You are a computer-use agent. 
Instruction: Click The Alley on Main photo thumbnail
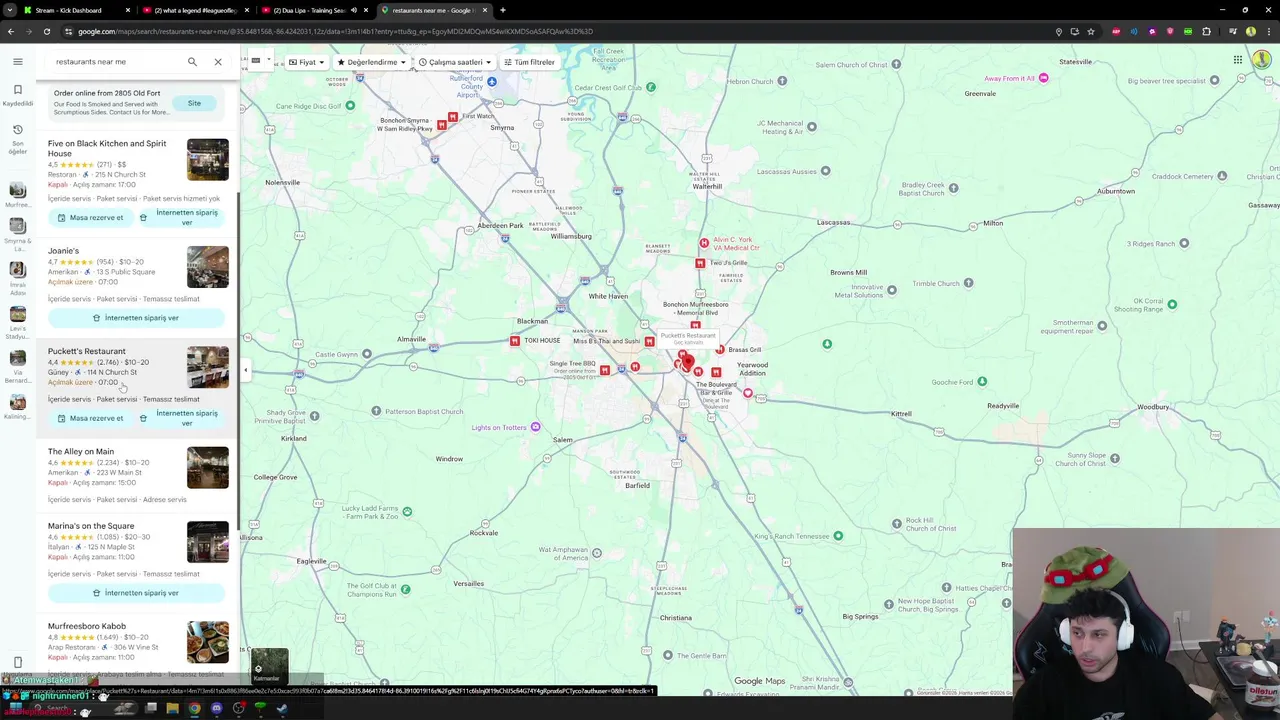pyautogui.click(x=208, y=467)
